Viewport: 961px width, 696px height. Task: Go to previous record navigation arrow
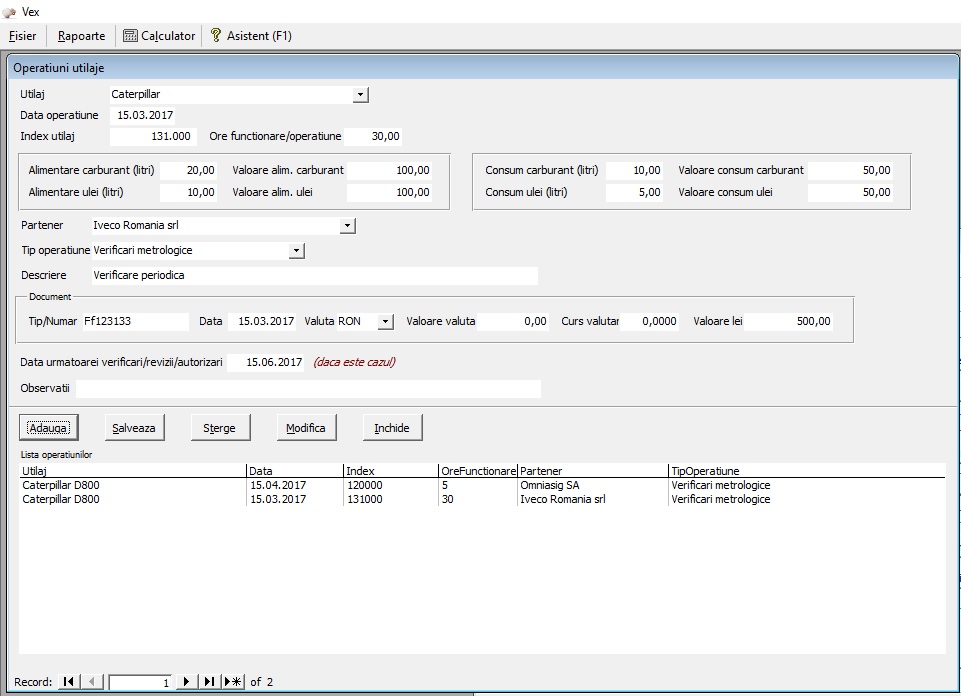[x=91, y=681]
